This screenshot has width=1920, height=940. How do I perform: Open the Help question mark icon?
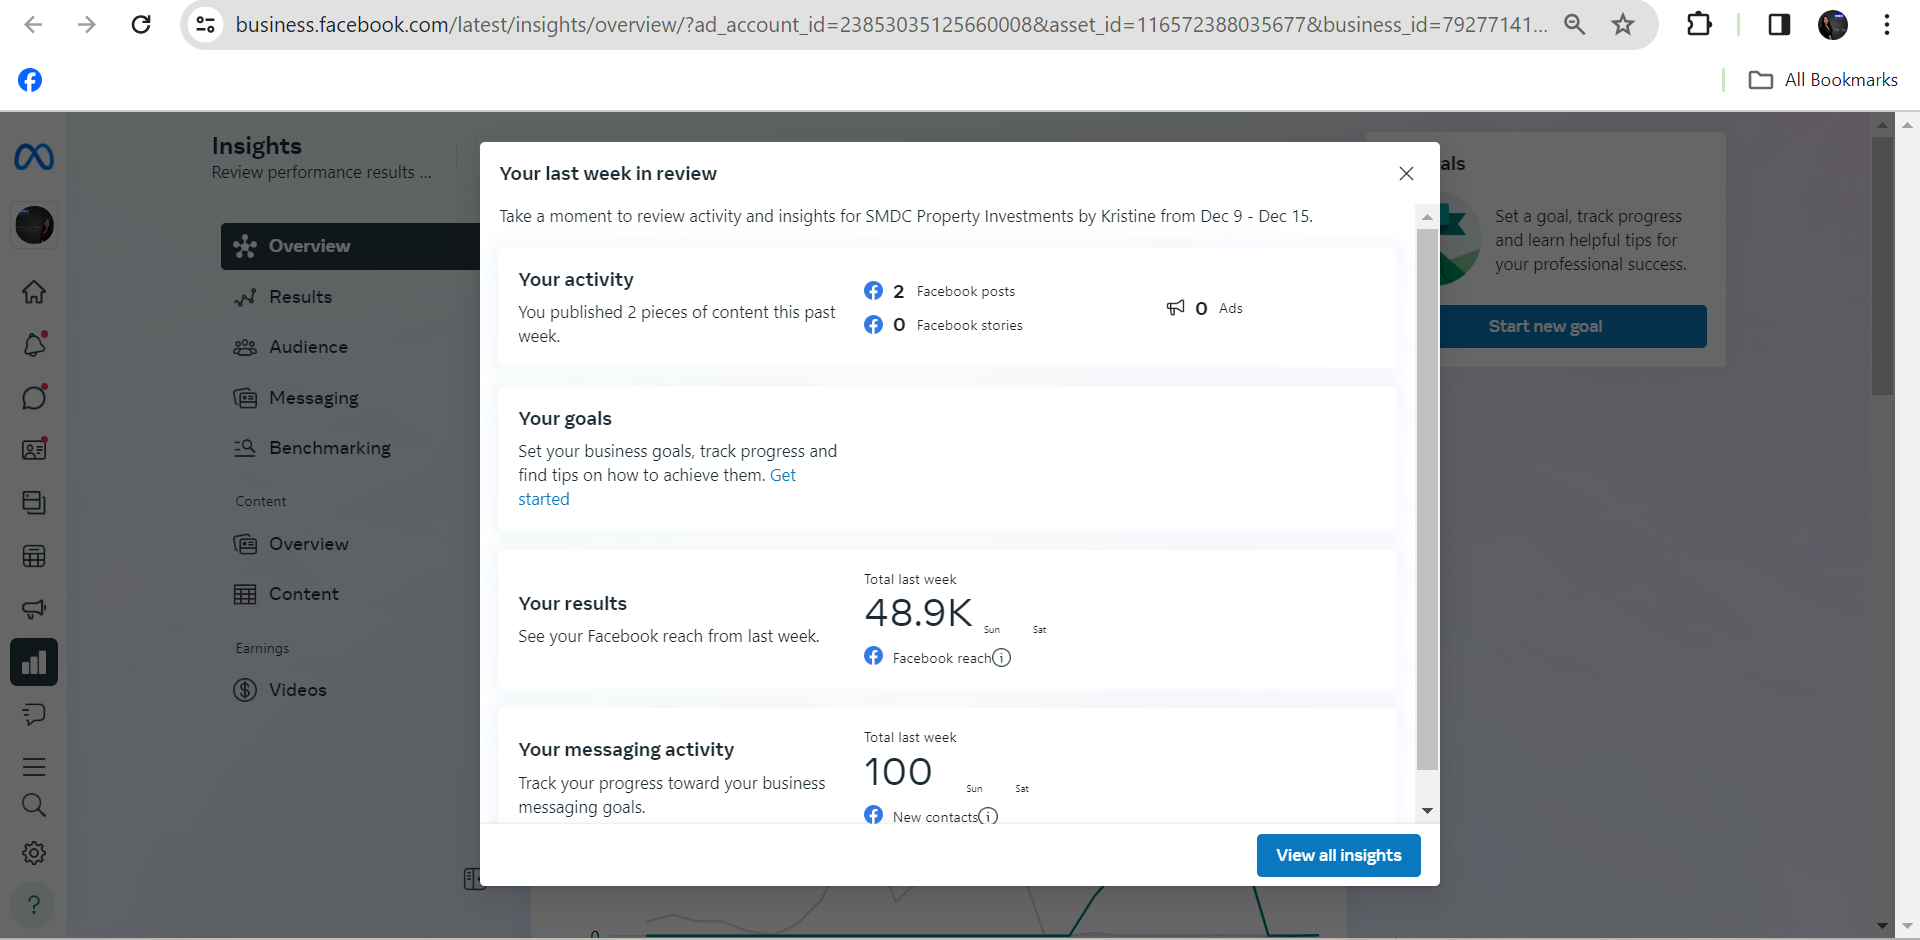(x=34, y=905)
